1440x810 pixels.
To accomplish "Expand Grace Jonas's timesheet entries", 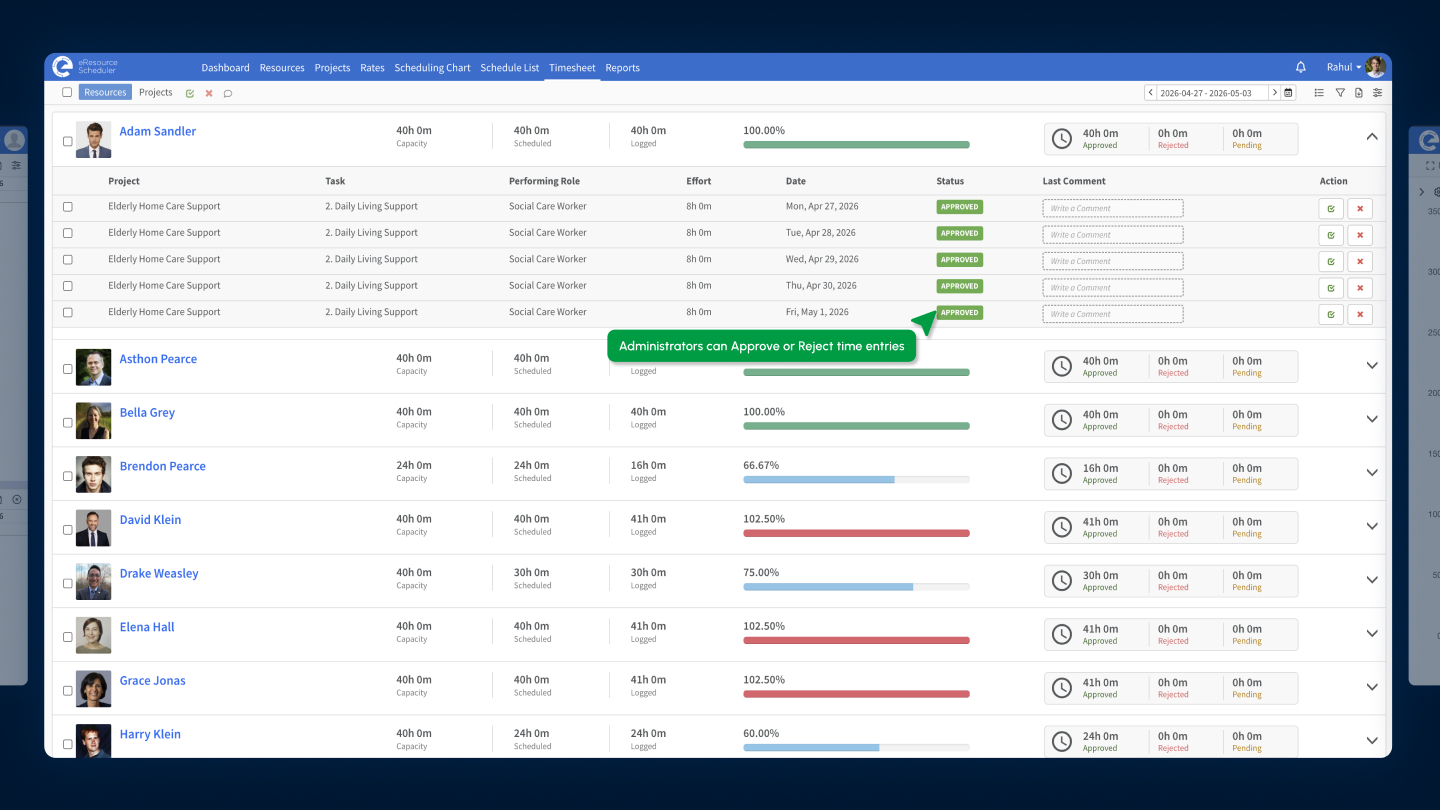I will coord(1372,687).
